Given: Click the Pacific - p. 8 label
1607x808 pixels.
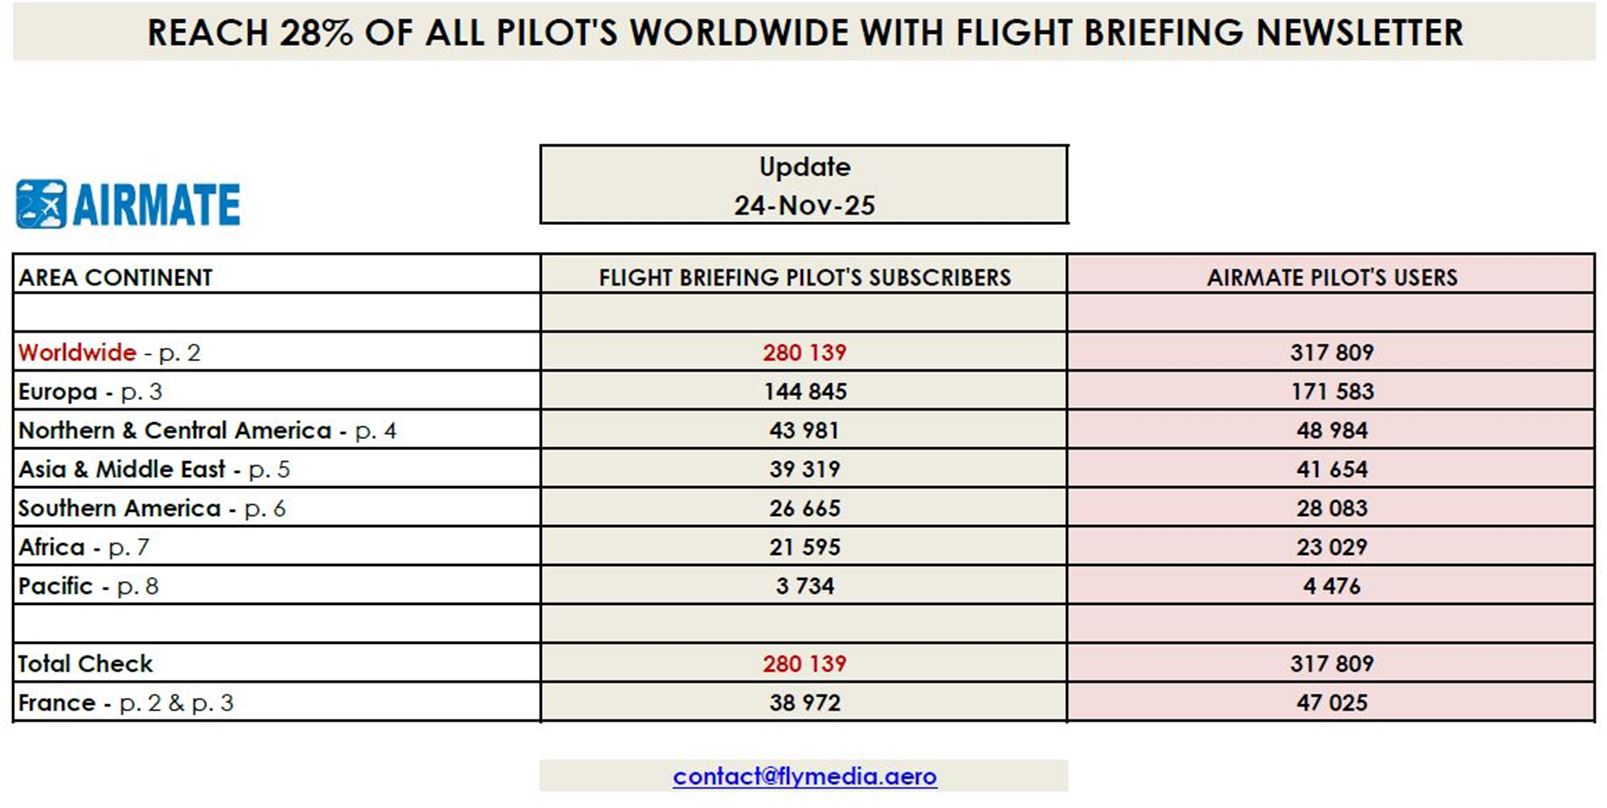Looking at the screenshot, I should tap(88, 586).
